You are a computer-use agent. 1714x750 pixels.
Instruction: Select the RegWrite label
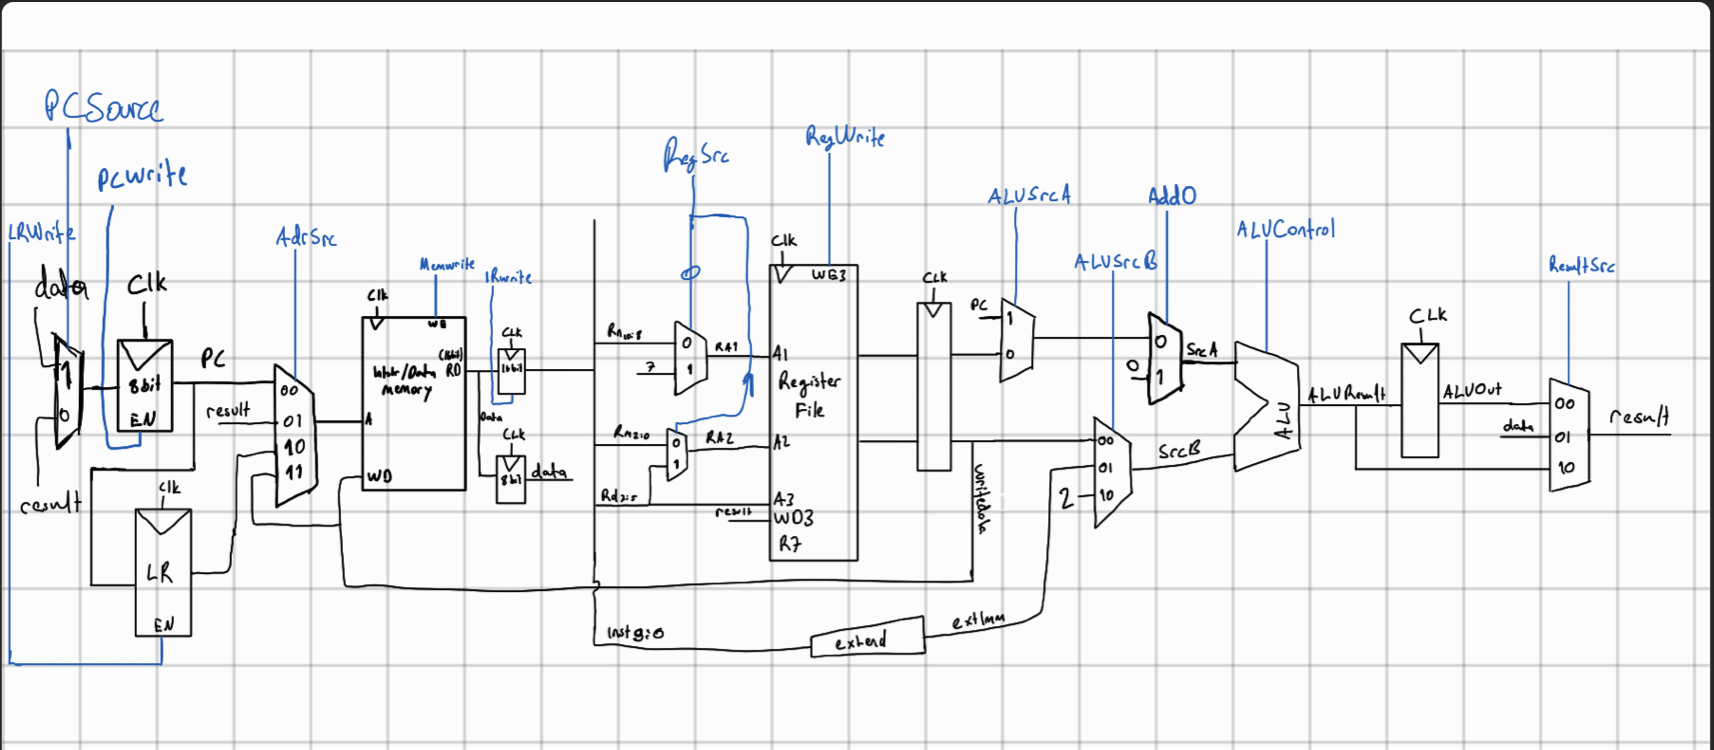coord(845,137)
